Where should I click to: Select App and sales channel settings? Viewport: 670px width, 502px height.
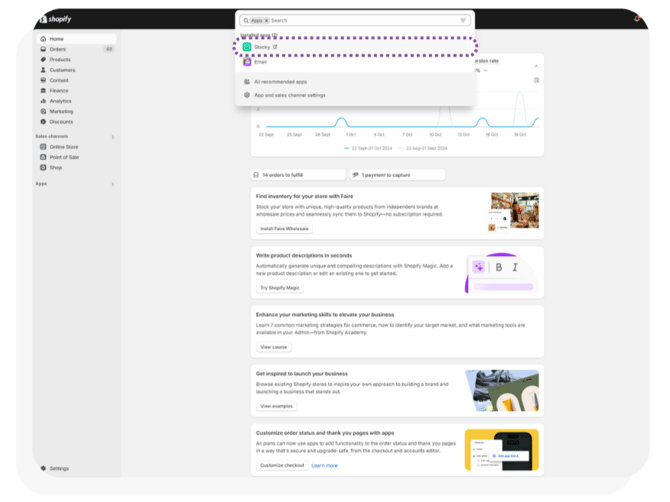click(289, 95)
